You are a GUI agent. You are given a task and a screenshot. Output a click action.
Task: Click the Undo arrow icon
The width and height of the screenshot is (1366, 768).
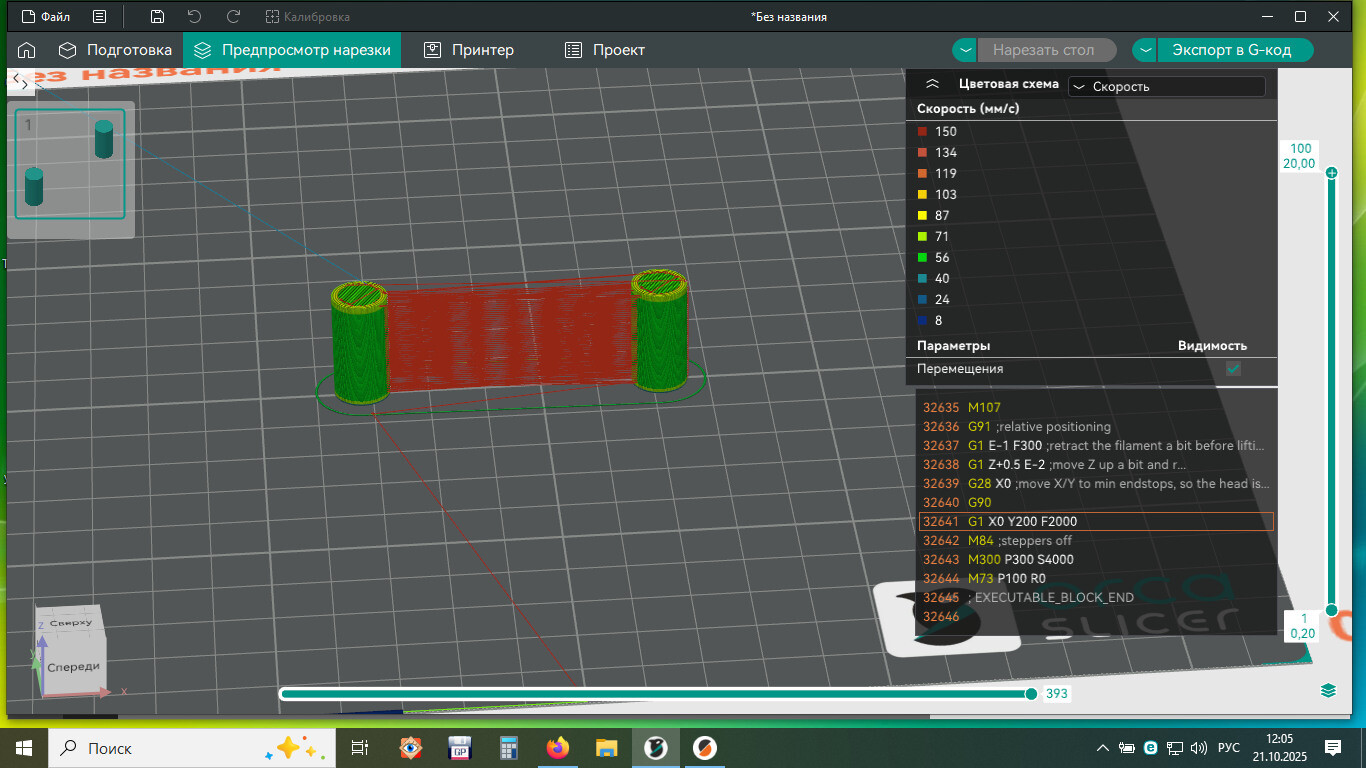(x=195, y=17)
